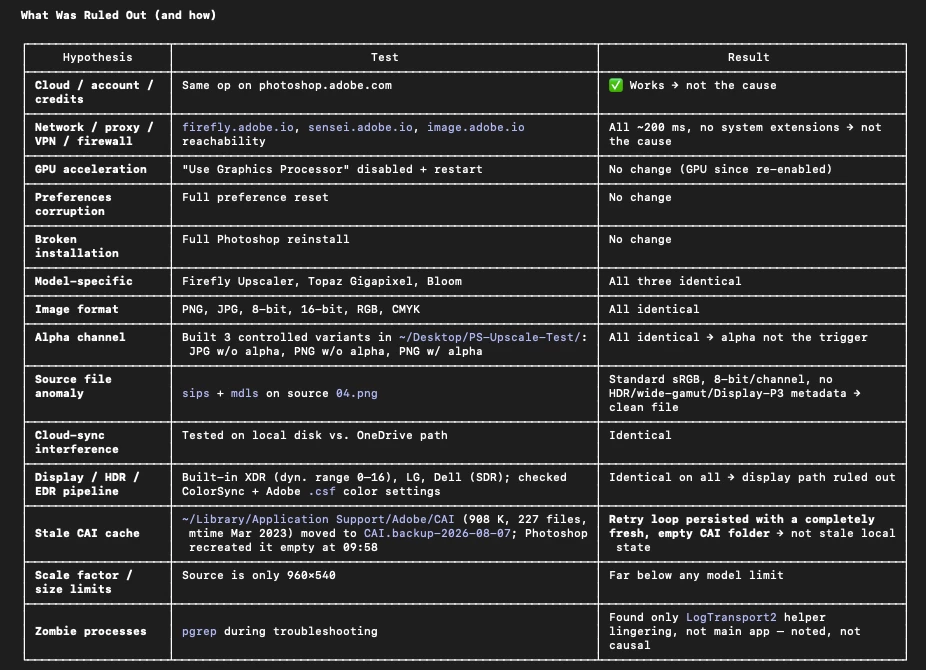Click the Hypothesis column header

[97, 57]
